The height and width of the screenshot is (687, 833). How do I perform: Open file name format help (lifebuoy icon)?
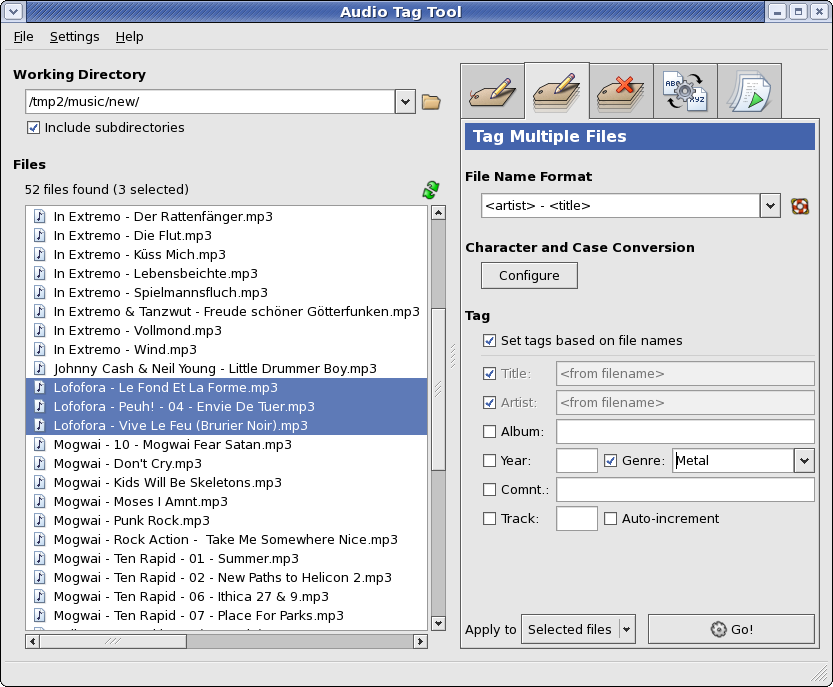[x=800, y=206]
